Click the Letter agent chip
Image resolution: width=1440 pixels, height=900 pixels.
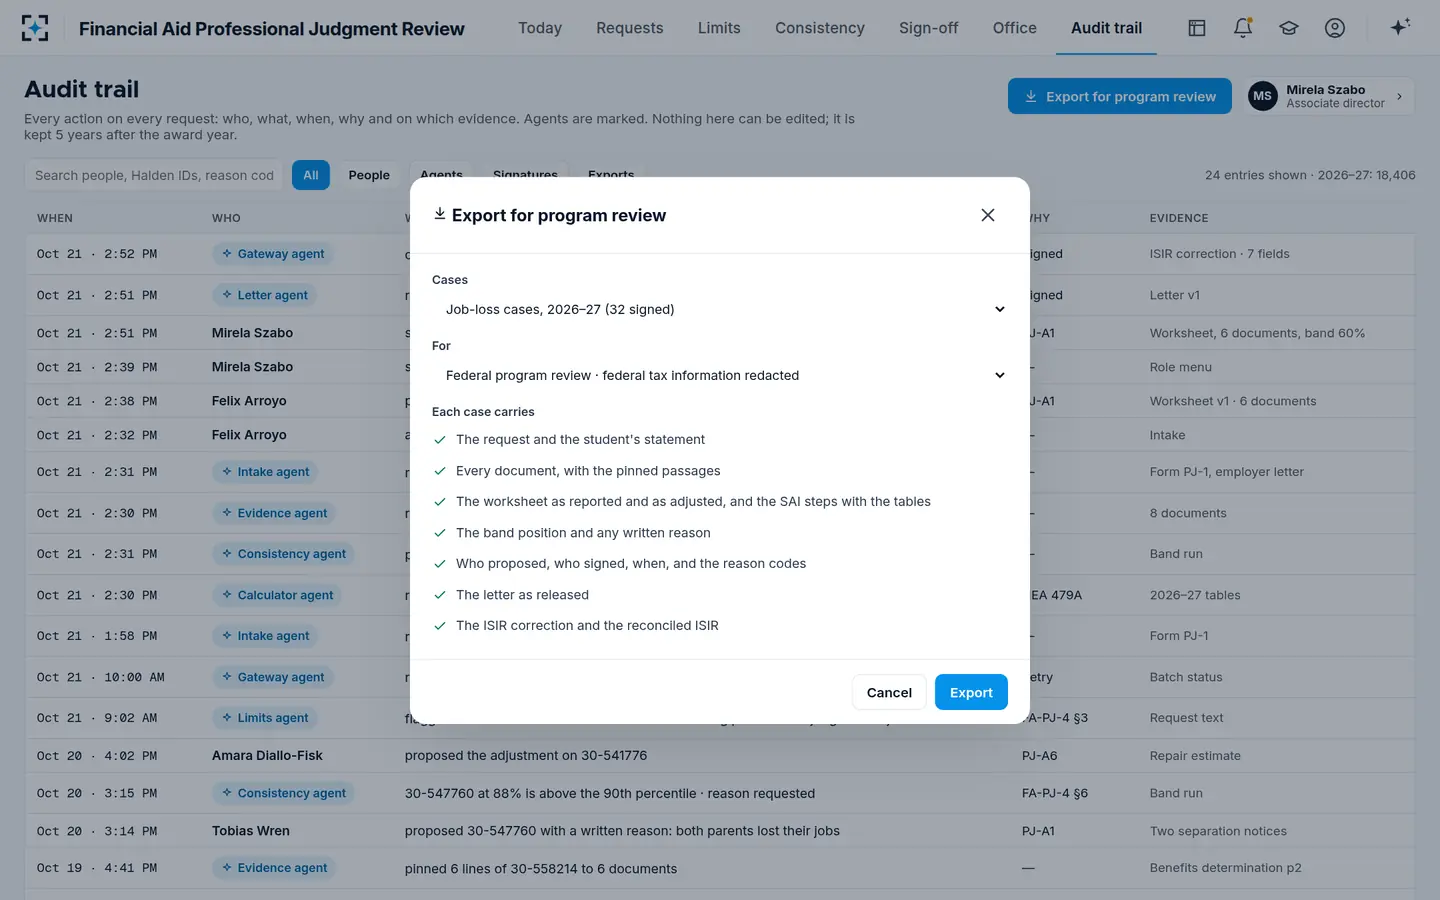(x=264, y=295)
